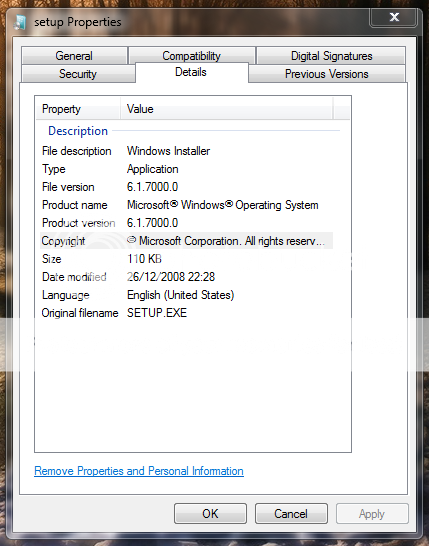Open Remove Properties and Personal Information link

(139, 471)
